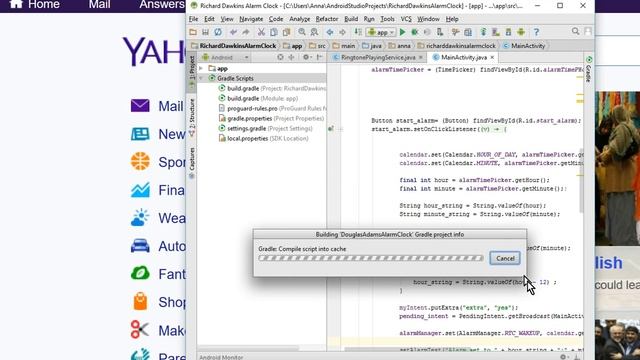
Task: Click the Gradle build progress bar
Action: [371, 258]
